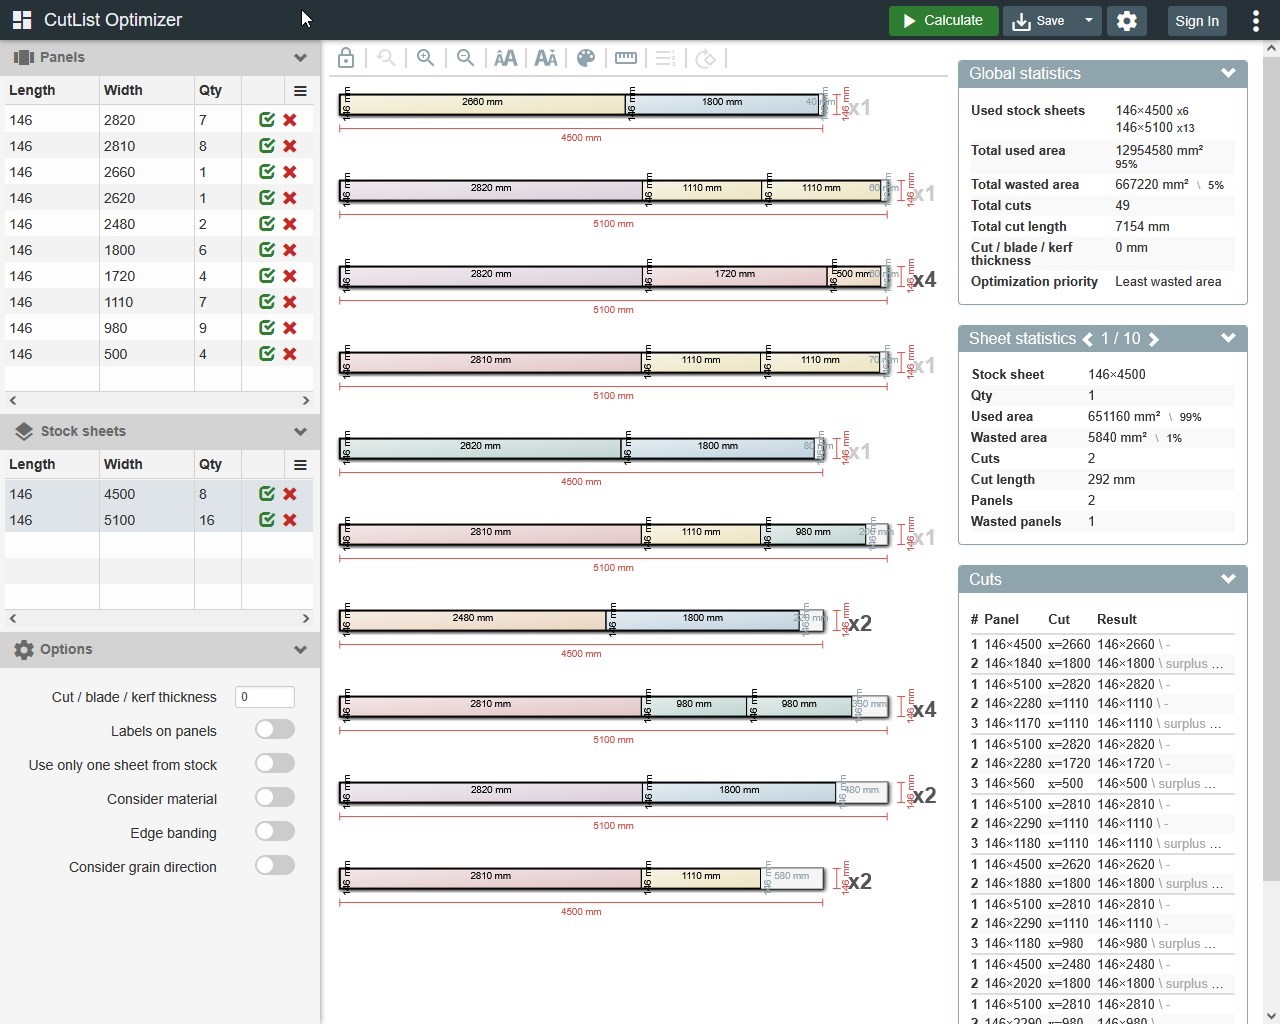Uncheck the 4500 stock sheet row
This screenshot has height=1024, width=1280.
(267, 494)
